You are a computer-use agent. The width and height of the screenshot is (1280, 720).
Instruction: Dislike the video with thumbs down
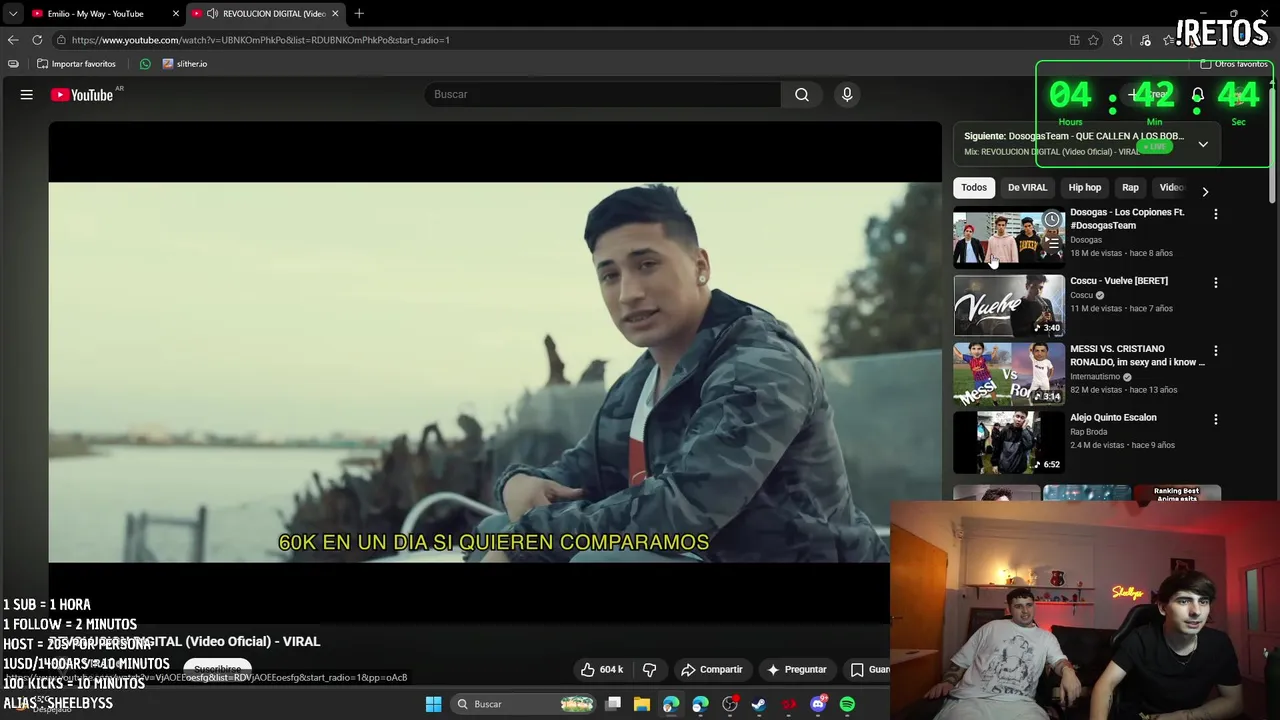pos(649,669)
